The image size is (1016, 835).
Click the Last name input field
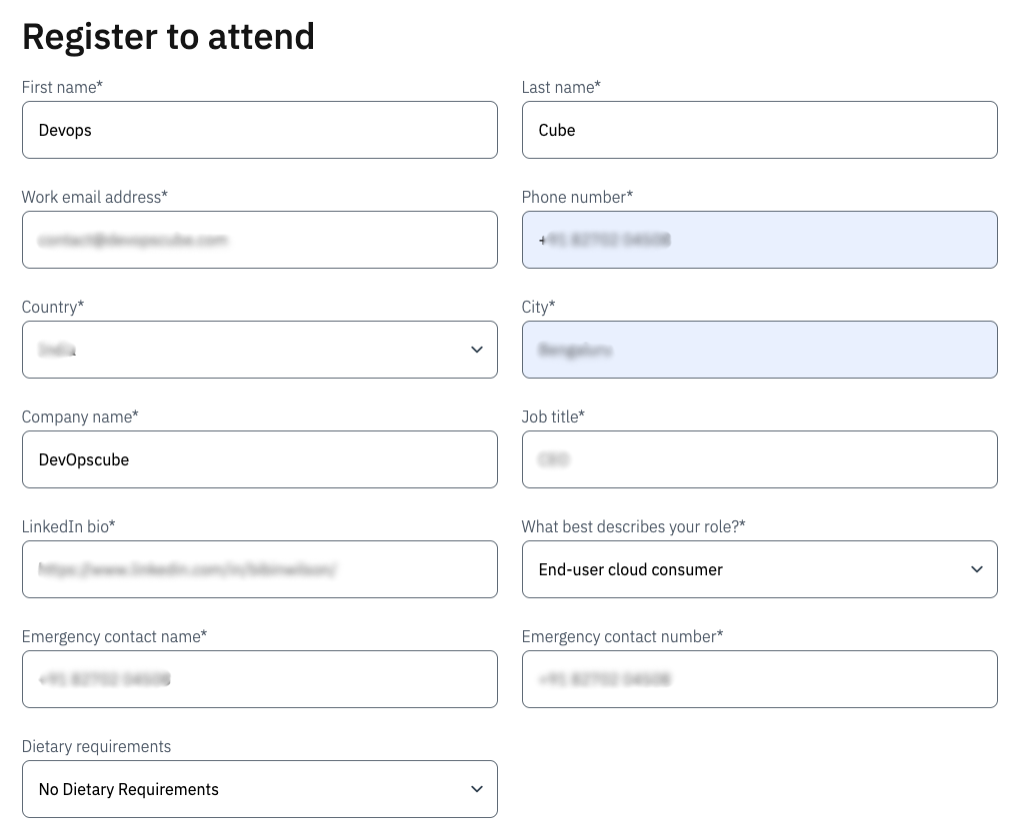coord(760,130)
